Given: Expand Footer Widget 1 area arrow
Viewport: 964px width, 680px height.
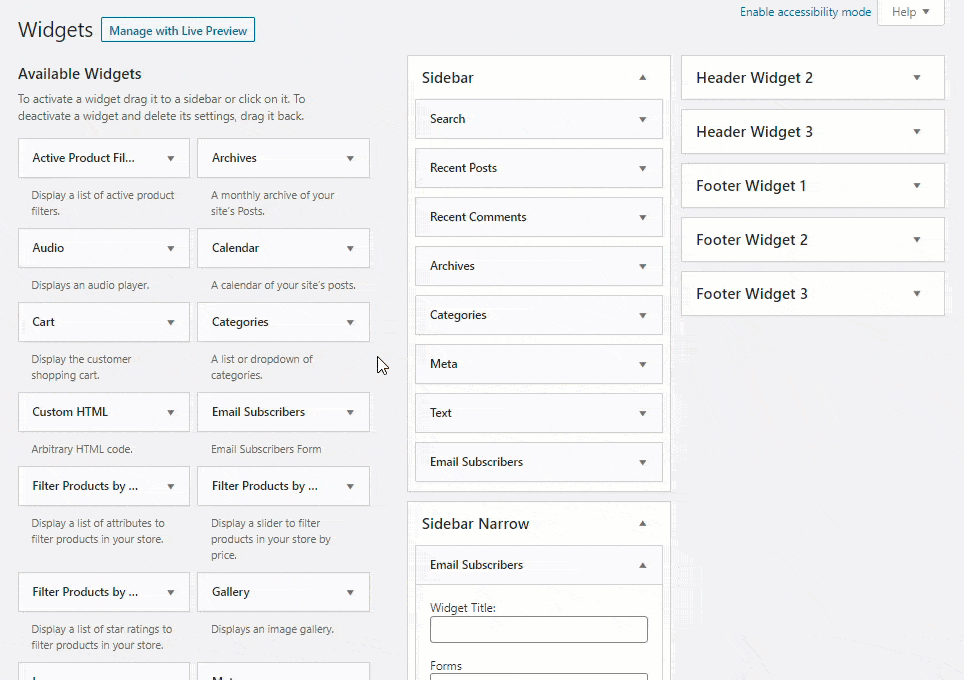Looking at the screenshot, I should tap(917, 186).
